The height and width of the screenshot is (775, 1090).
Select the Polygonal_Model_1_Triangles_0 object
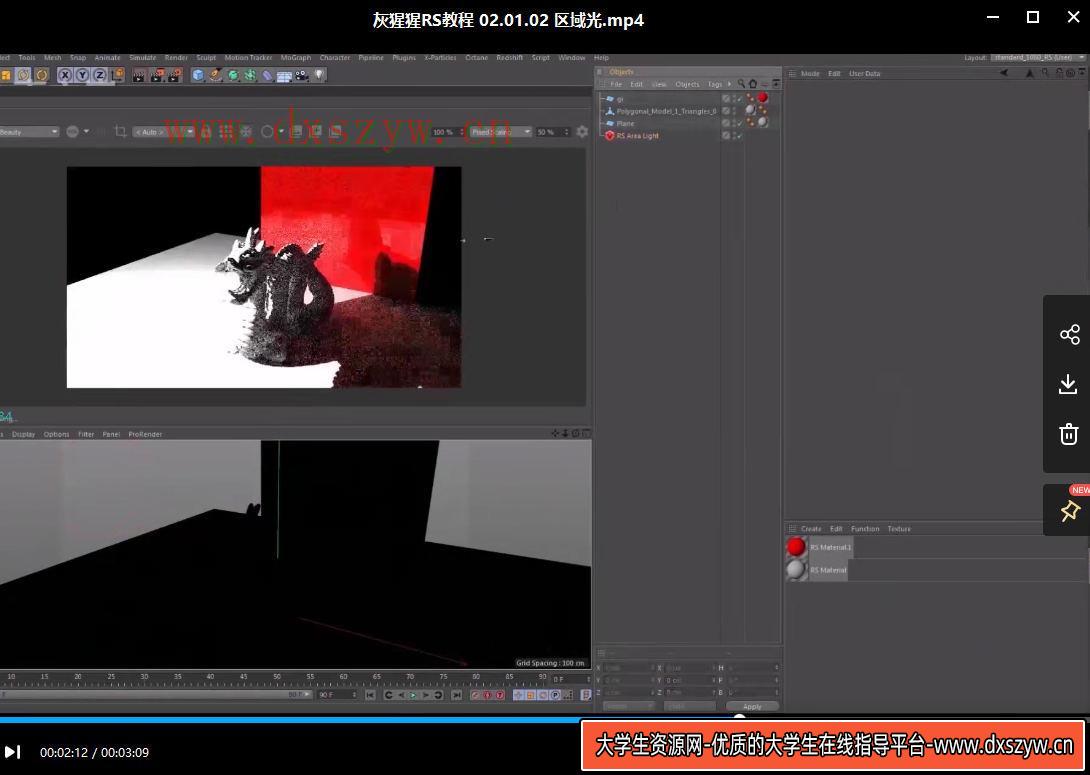click(666, 111)
